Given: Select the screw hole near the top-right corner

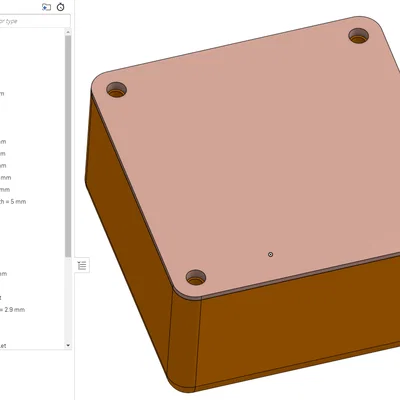Looking at the screenshot, I should click(x=358, y=36).
